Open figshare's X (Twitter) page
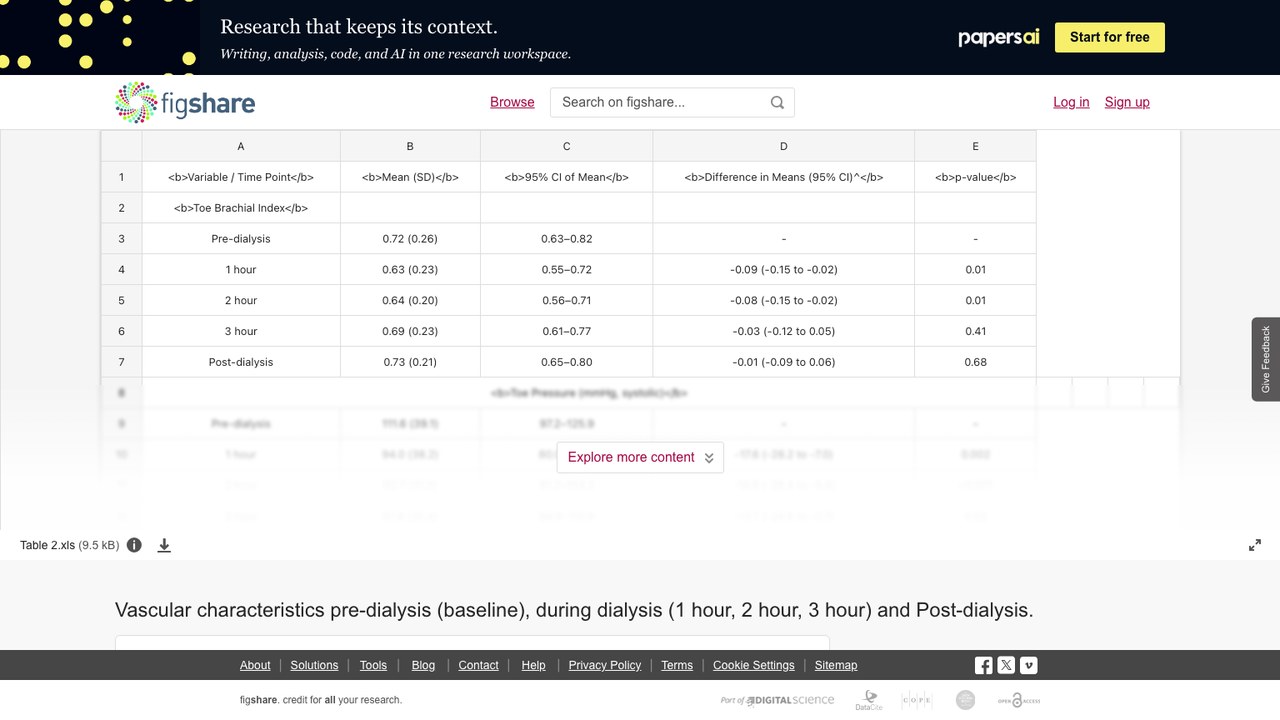The image size is (1280, 720). coord(1006,665)
